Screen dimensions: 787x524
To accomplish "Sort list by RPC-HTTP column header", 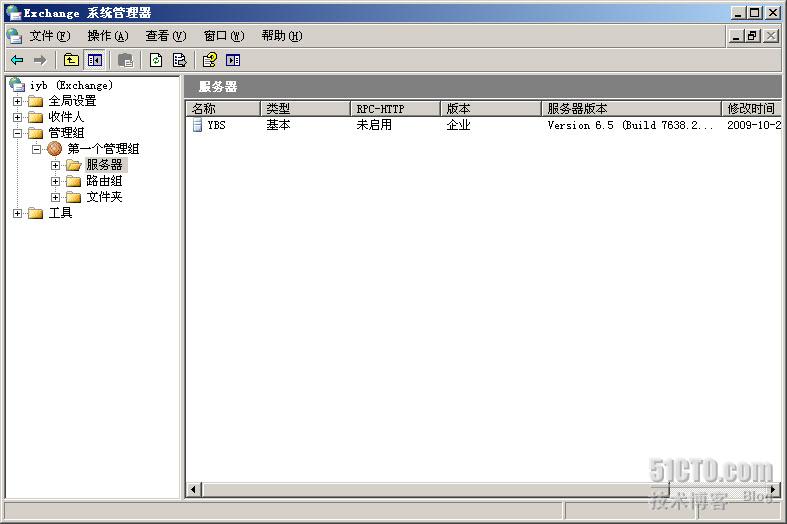I will coord(396,108).
